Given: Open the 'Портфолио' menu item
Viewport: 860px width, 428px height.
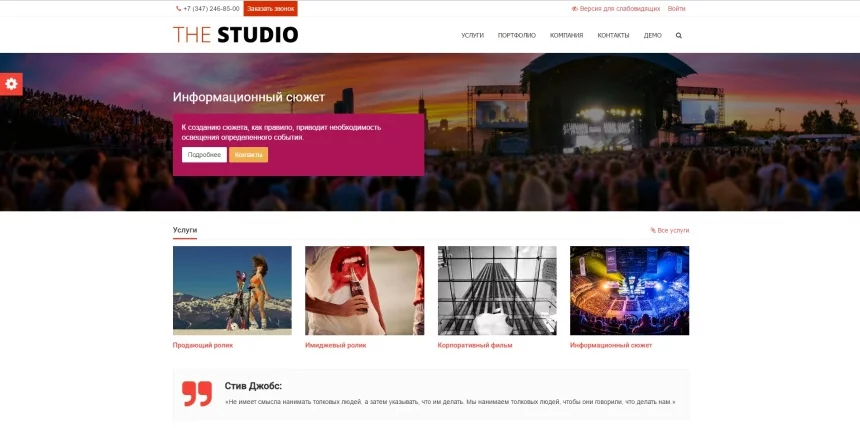Looking at the screenshot, I should (x=516, y=35).
